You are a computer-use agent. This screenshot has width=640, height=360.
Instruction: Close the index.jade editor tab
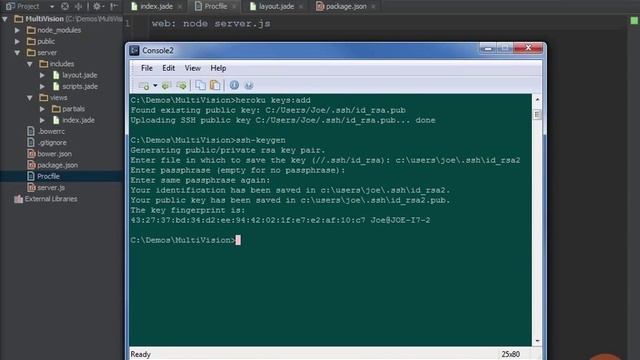point(180,7)
